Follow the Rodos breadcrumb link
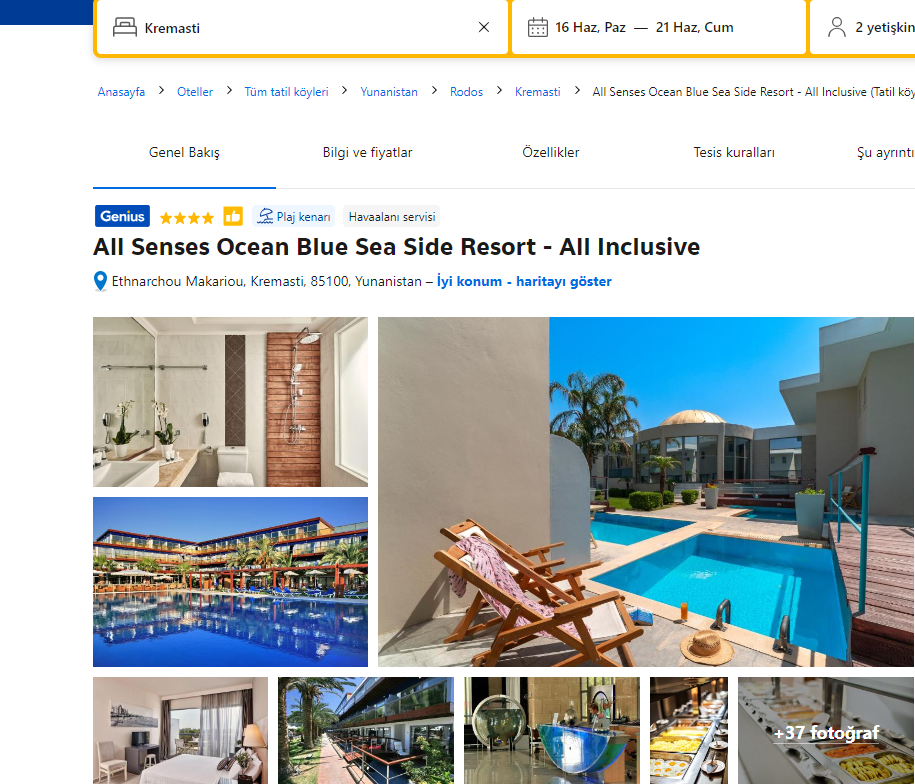Viewport: 915px width, 784px height. (466, 92)
